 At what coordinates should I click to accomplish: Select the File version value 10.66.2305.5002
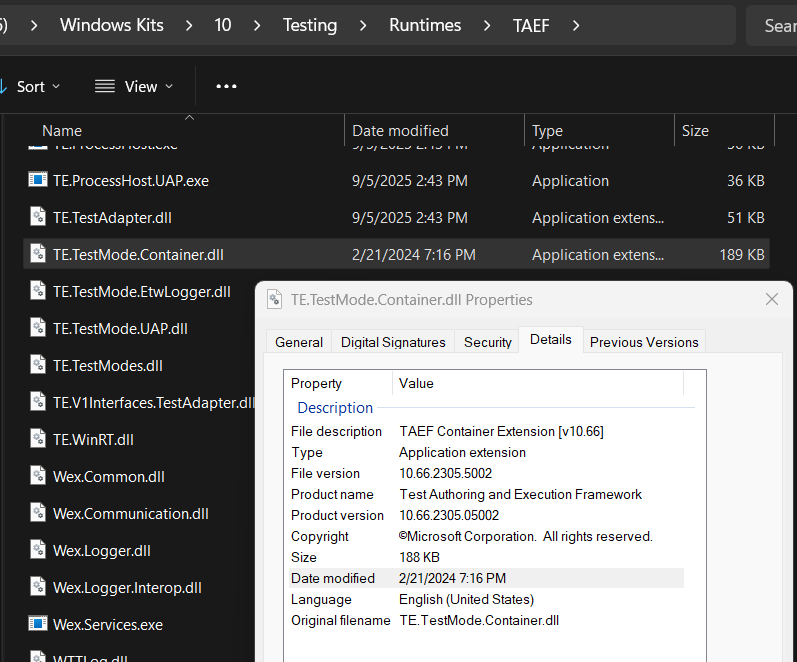coord(445,473)
